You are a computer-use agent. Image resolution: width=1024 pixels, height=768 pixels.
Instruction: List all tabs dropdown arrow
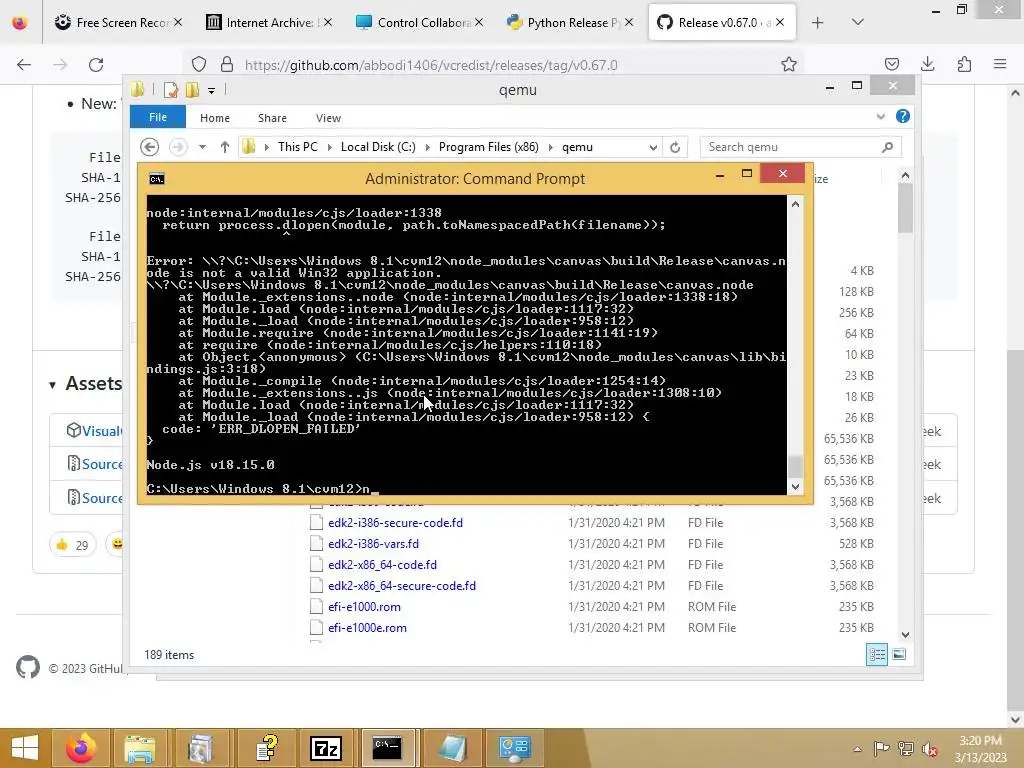(858, 22)
